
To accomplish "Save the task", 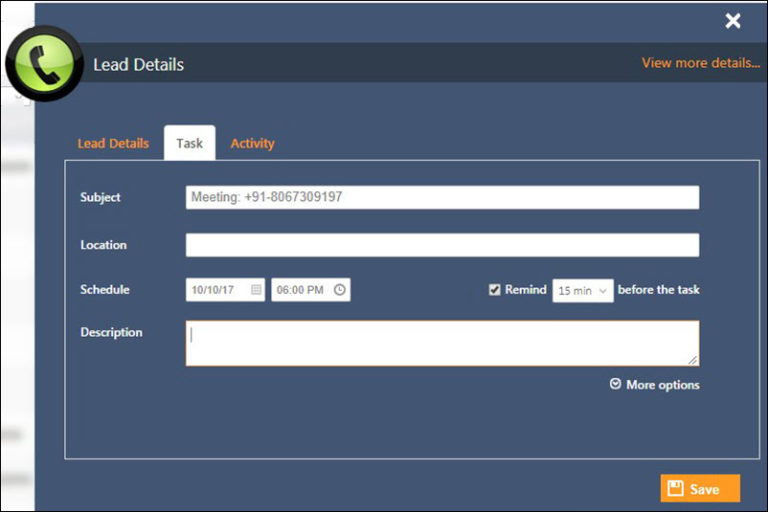I will 700,488.
